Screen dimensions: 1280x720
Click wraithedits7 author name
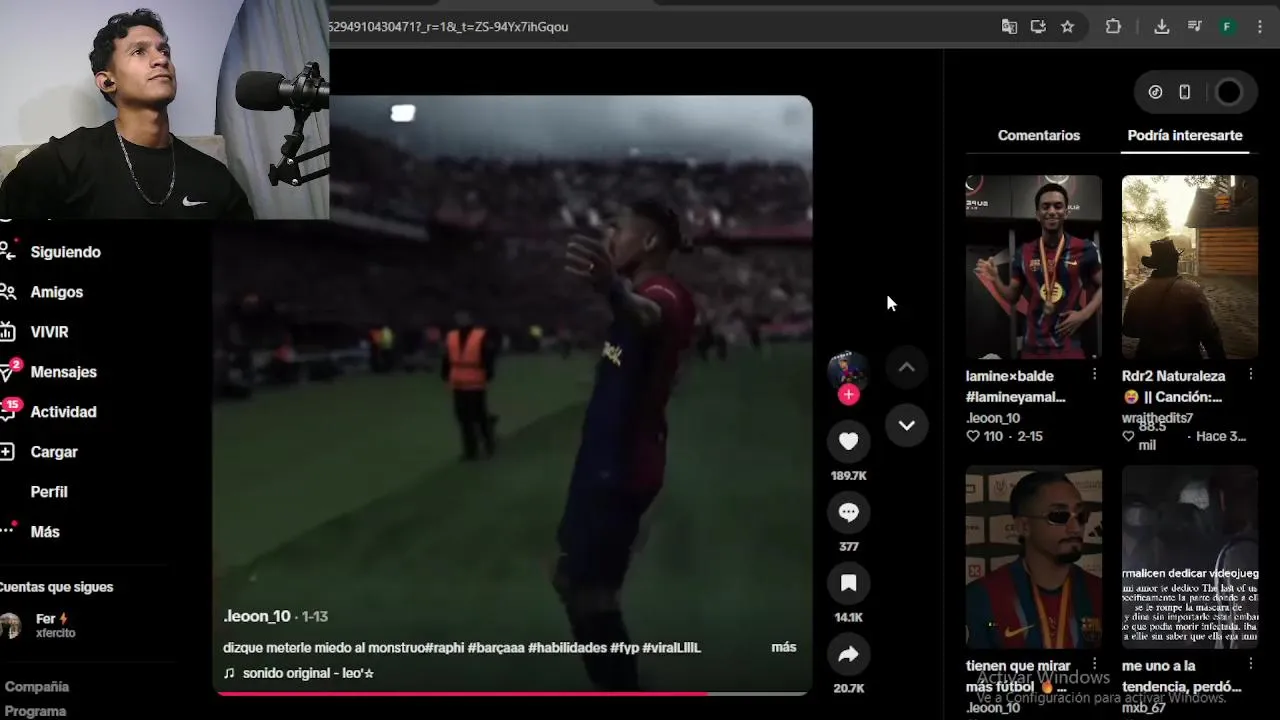(x=1157, y=418)
